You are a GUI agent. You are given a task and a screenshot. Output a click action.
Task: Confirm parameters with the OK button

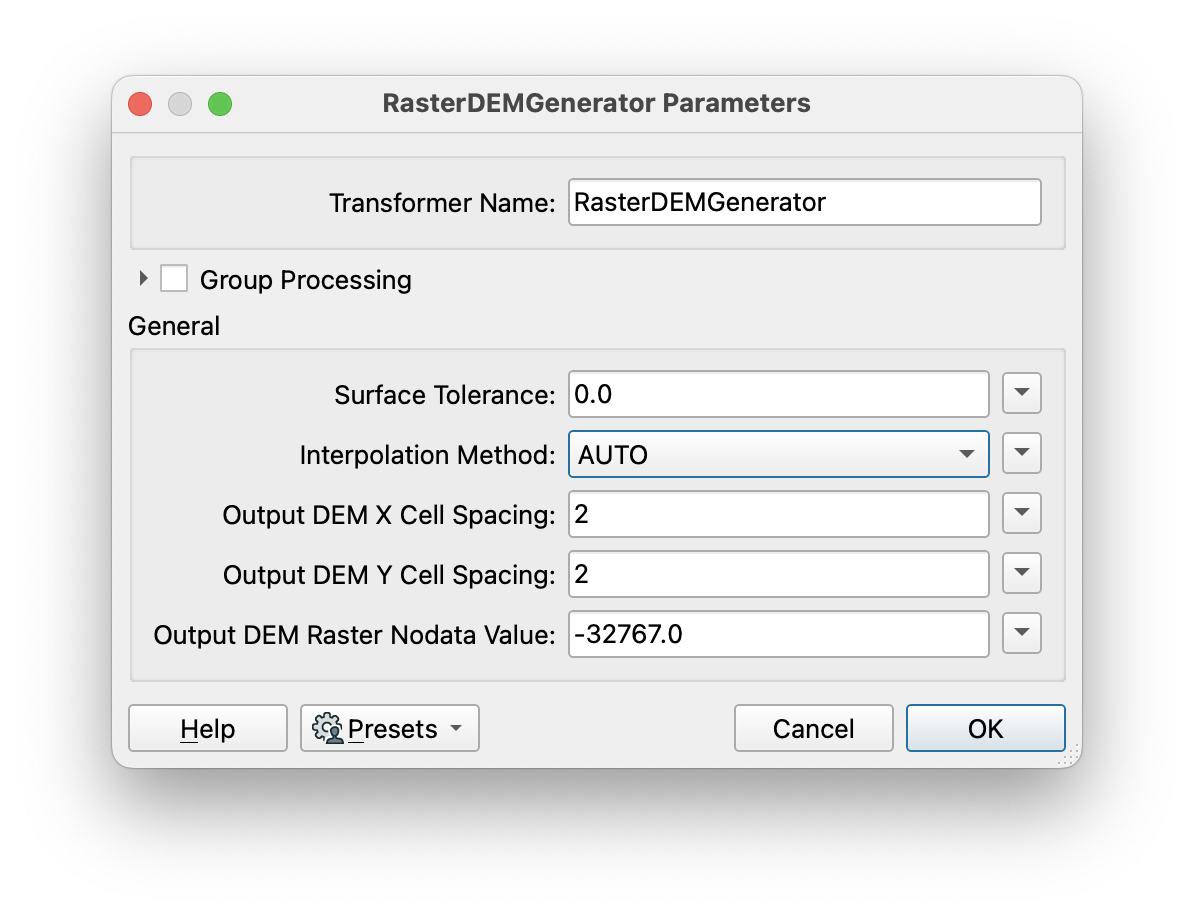[x=985, y=728]
